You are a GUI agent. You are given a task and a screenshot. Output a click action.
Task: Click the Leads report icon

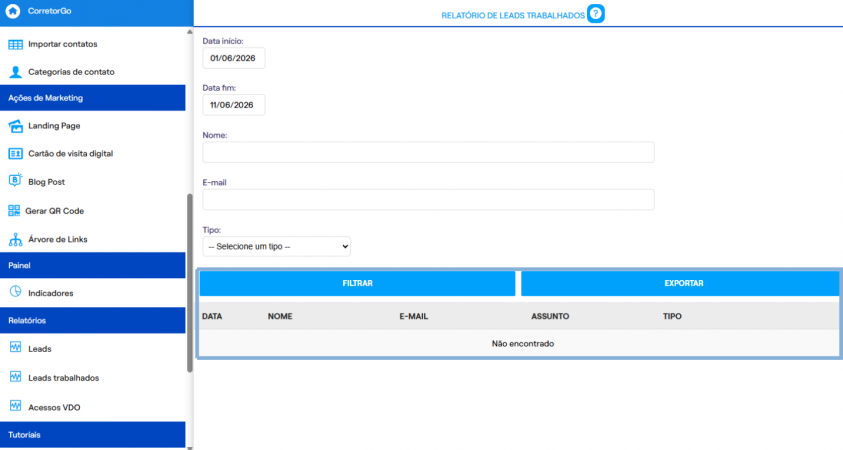click(16, 347)
